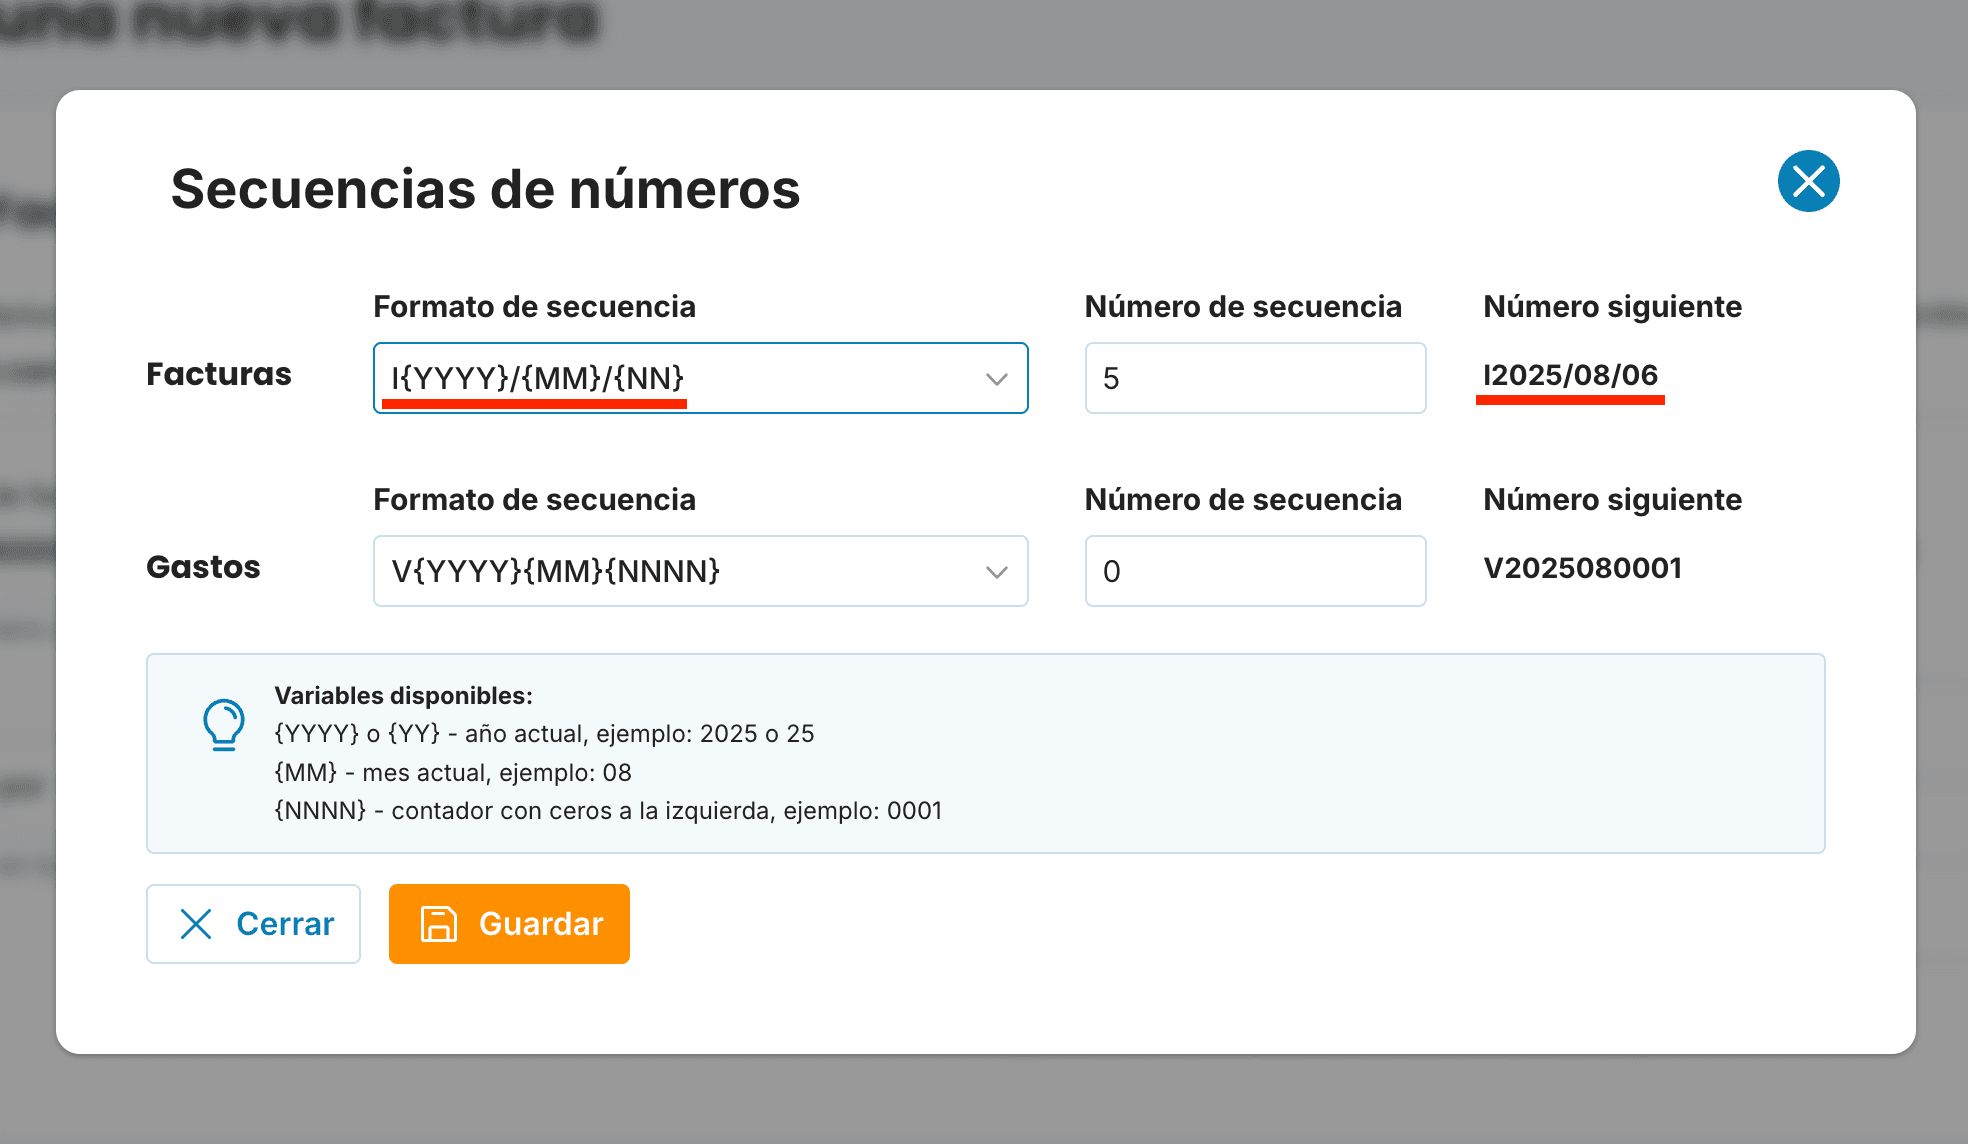Click the X icon in Cerrar button
Screen dimensions: 1968x1144
point(196,924)
